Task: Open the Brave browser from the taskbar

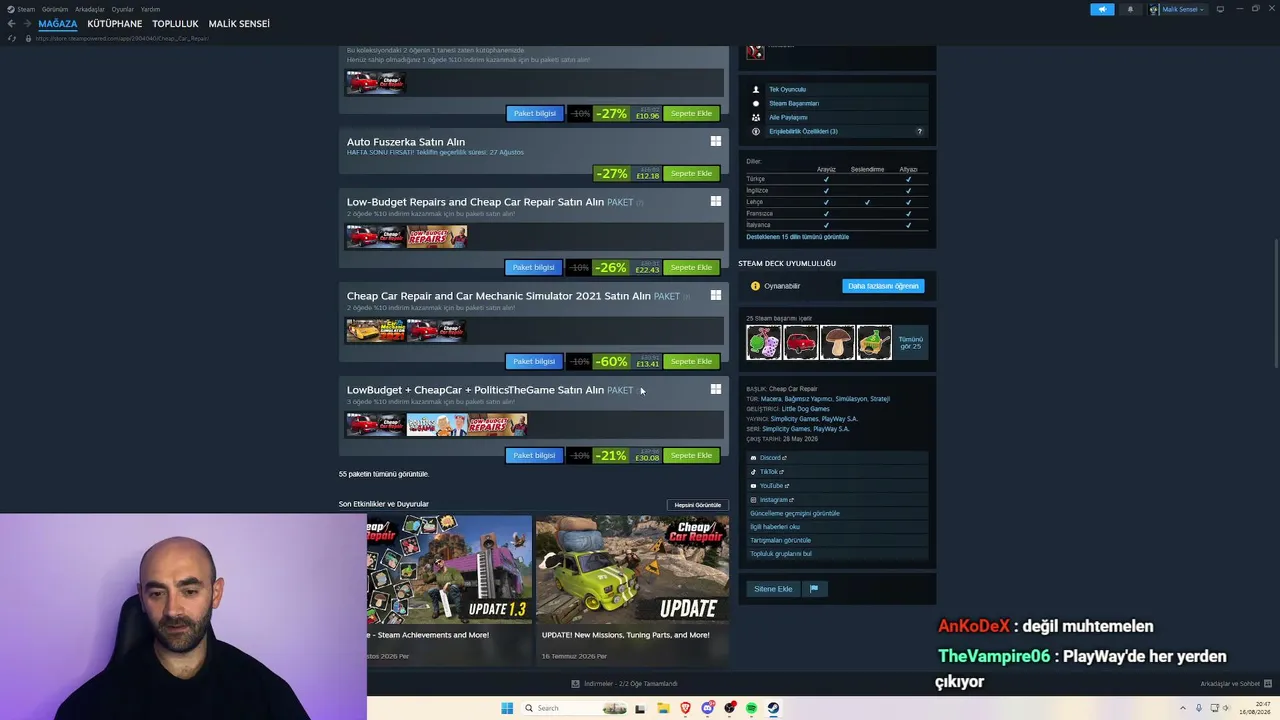Action: (x=686, y=708)
